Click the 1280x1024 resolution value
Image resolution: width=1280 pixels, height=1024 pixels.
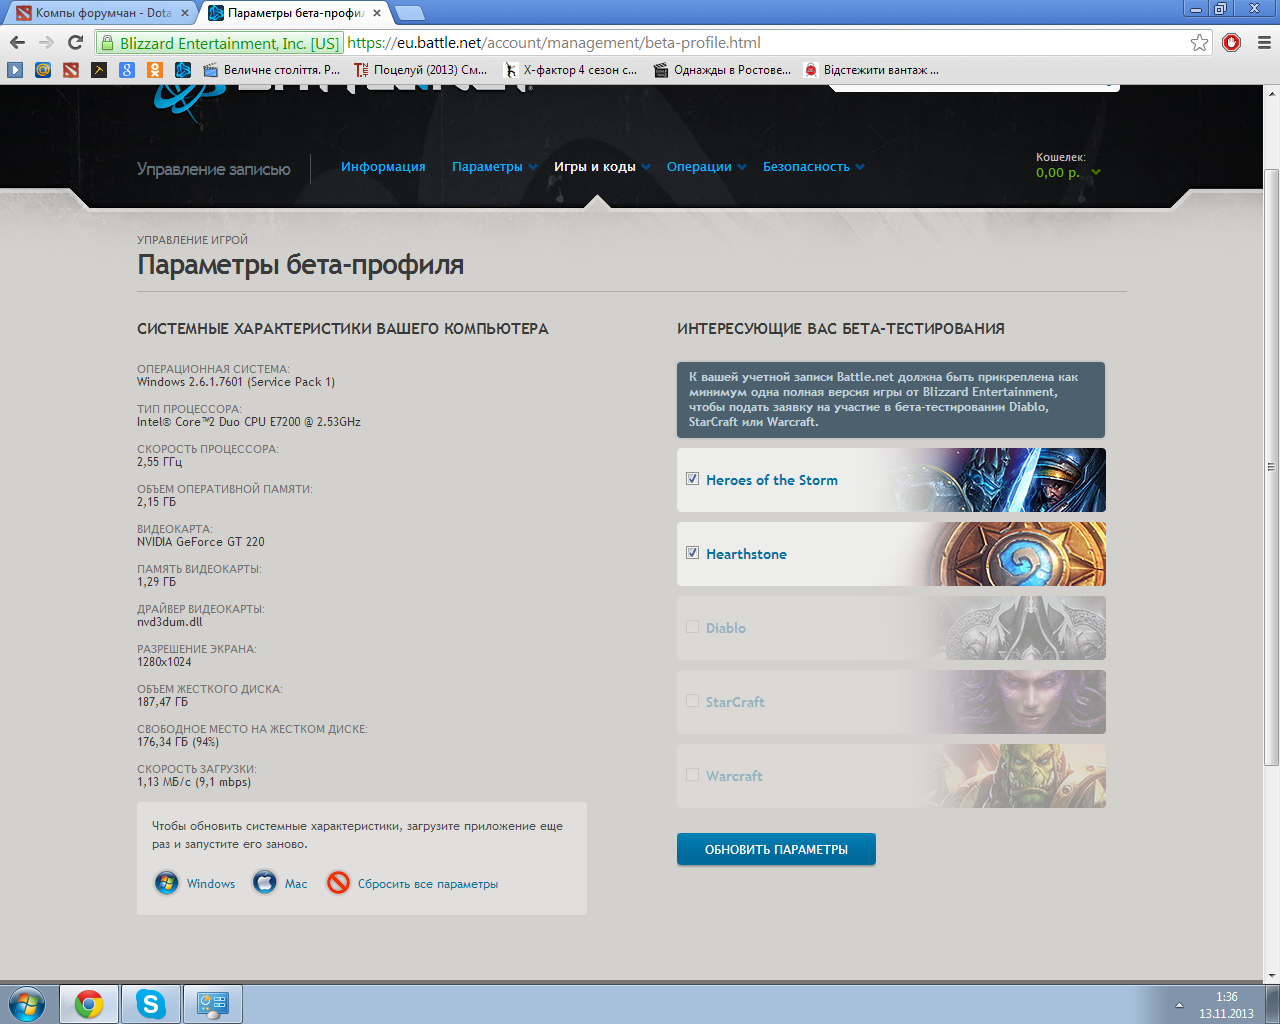[164, 662]
